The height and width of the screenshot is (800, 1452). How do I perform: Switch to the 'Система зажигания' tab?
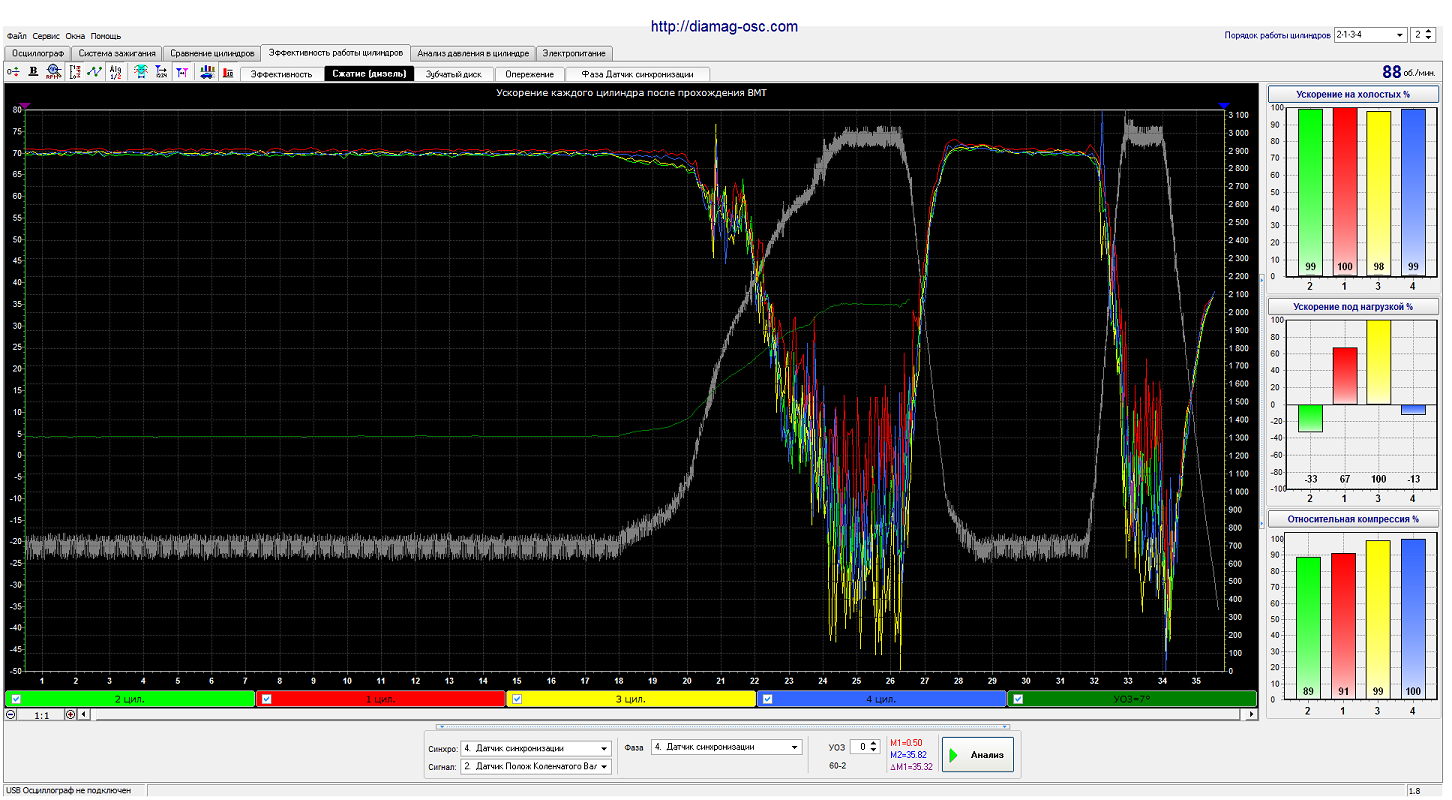(117, 53)
